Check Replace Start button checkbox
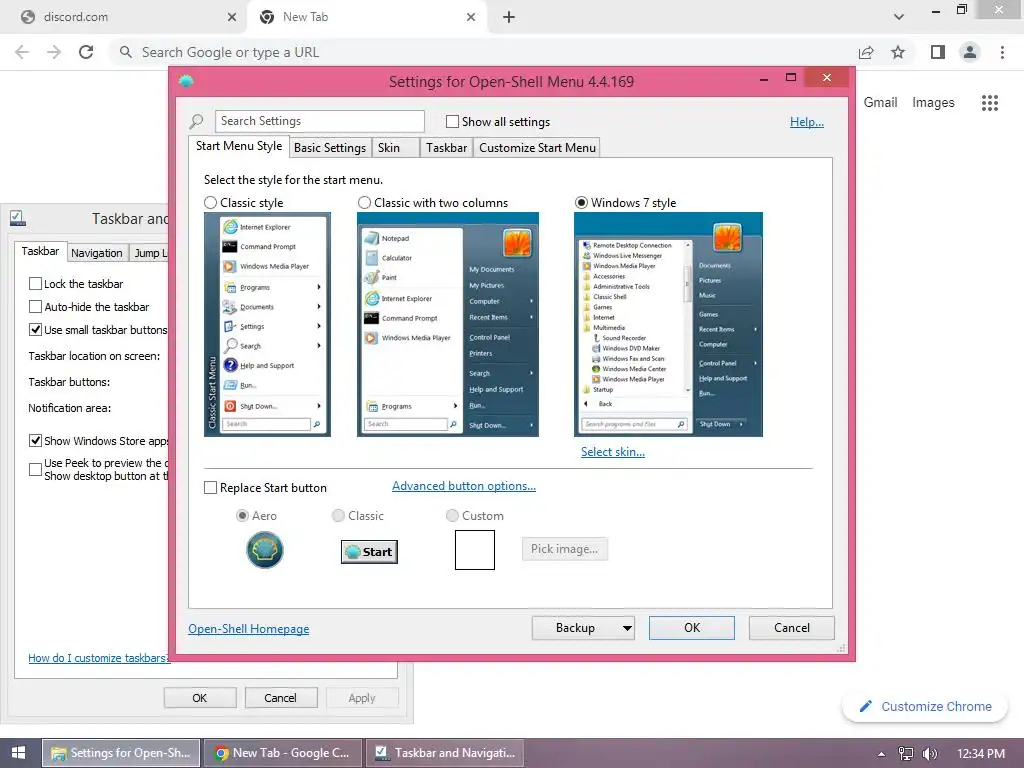1024x768 pixels. point(210,488)
